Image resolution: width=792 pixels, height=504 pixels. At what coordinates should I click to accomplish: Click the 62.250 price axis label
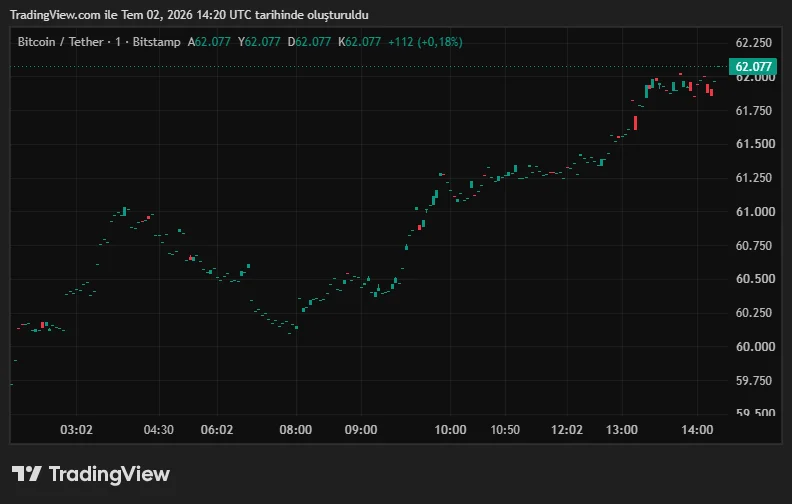754,43
